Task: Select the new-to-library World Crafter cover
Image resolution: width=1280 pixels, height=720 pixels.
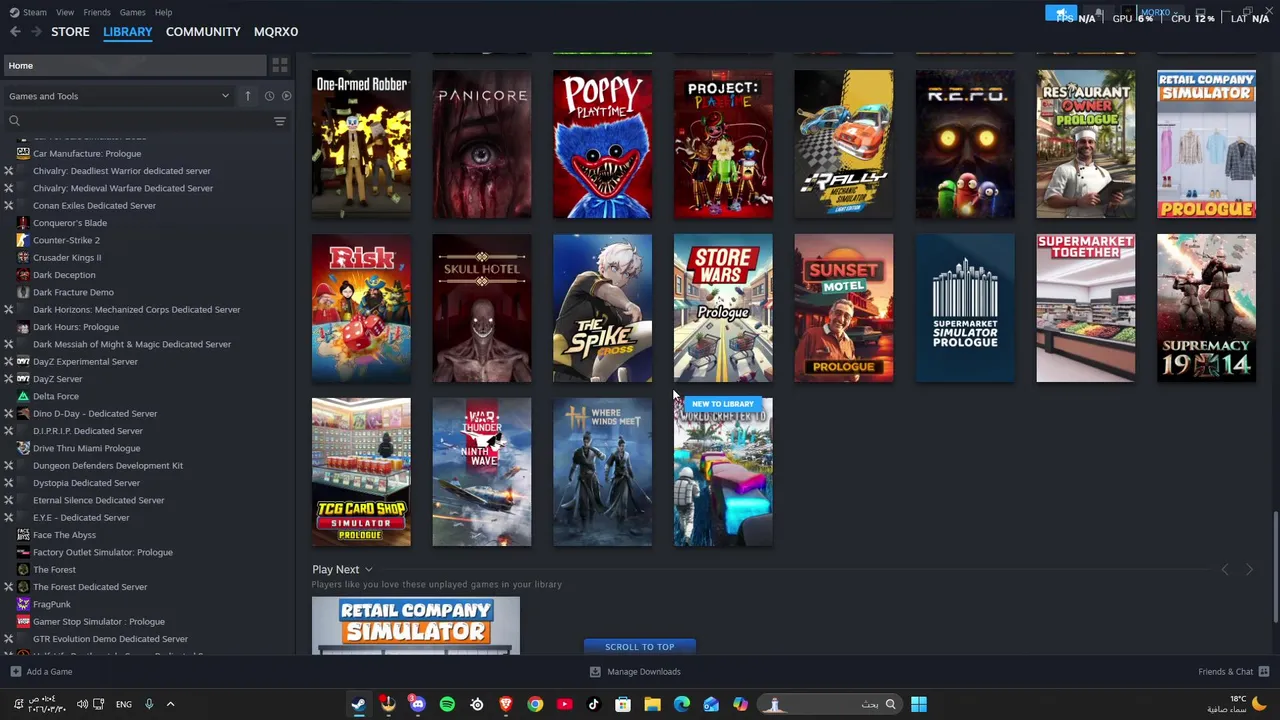Action: [x=723, y=472]
